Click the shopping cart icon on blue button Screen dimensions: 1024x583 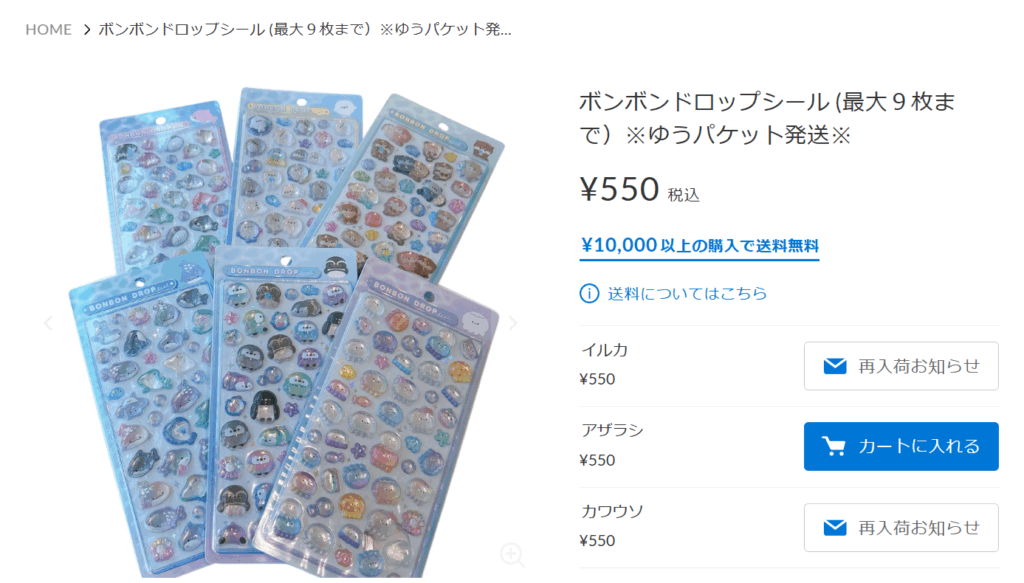click(x=833, y=447)
